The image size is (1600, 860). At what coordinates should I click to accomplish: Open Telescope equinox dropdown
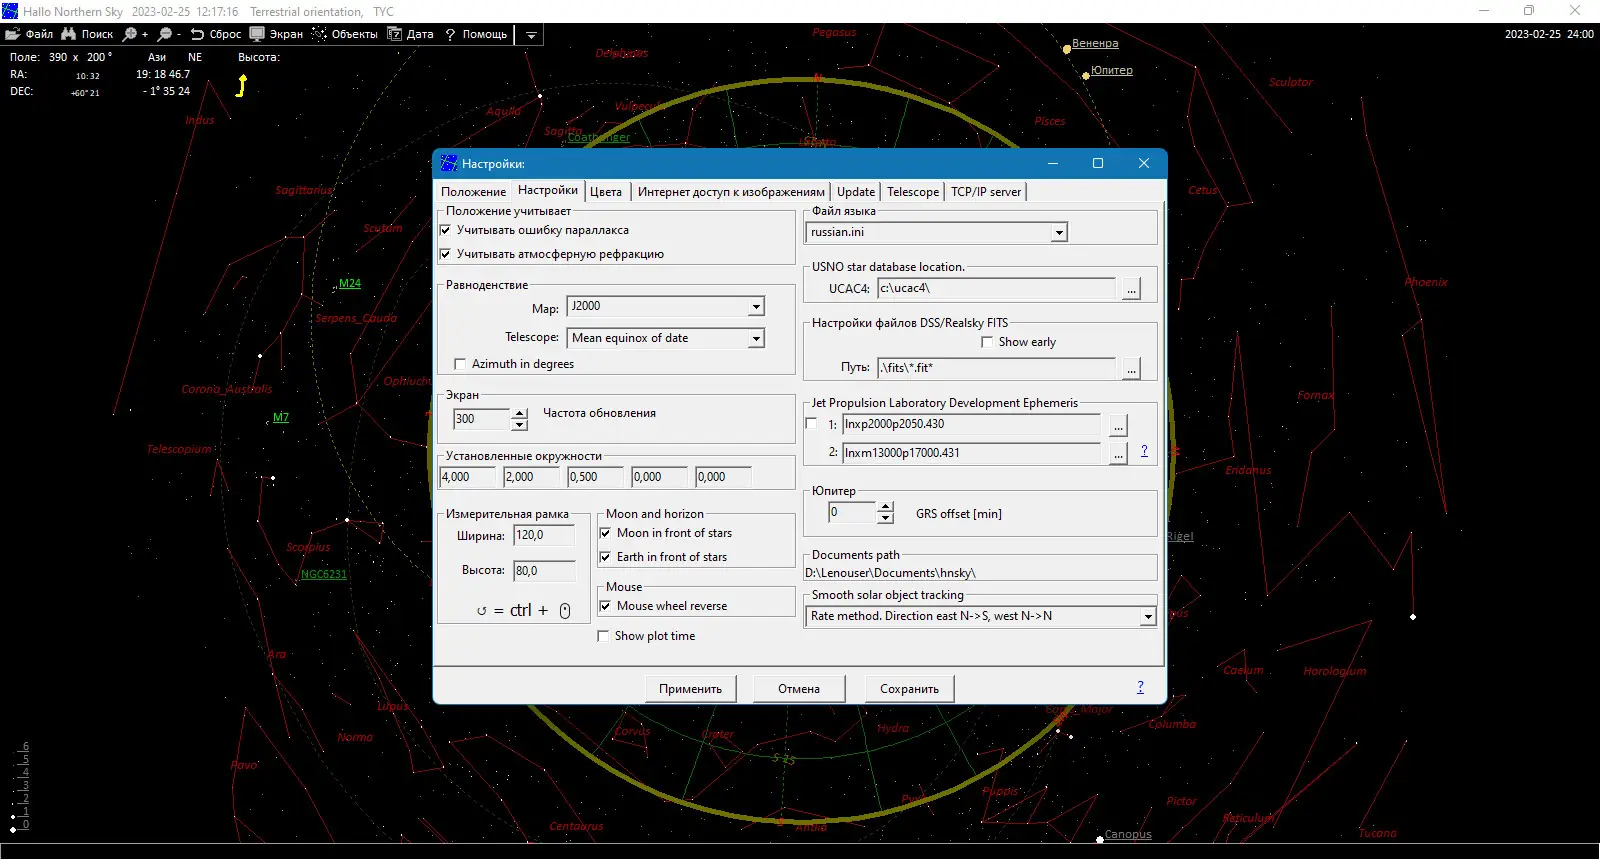756,339
